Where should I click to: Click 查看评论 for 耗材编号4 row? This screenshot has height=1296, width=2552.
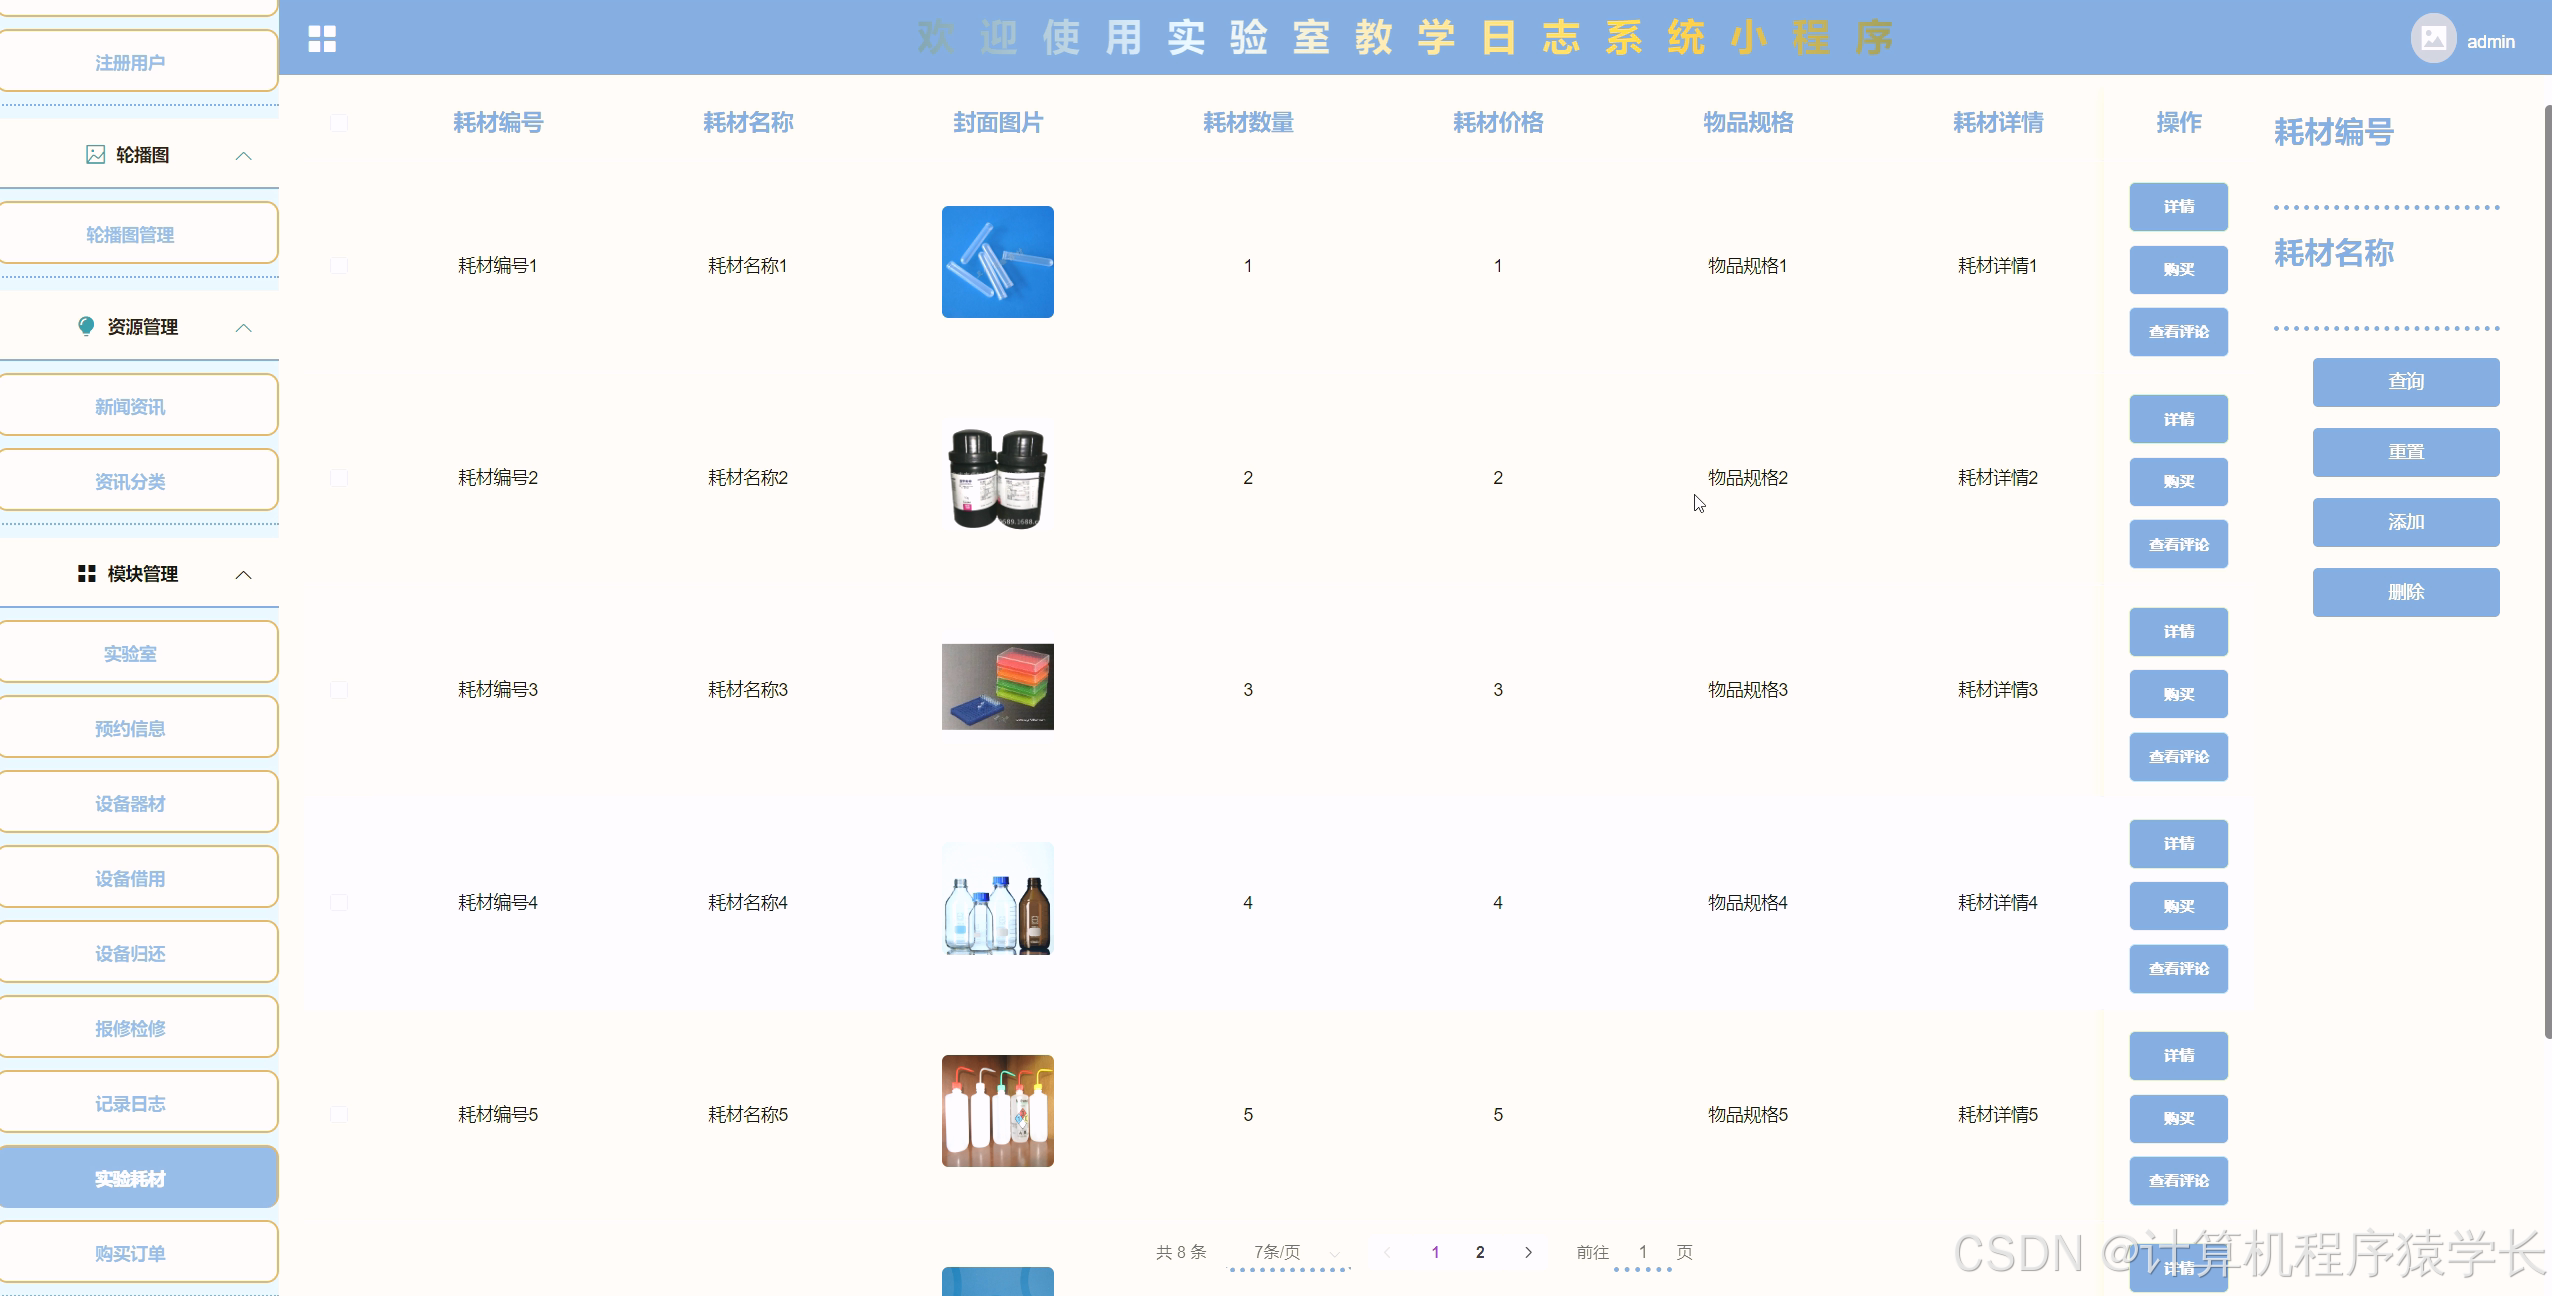click(x=2179, y=969)
